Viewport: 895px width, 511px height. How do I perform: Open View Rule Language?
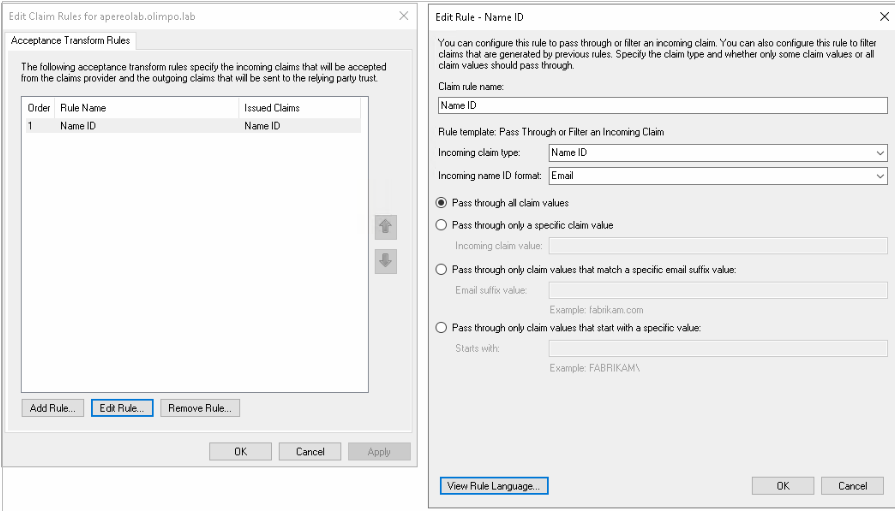pos(494,486)
